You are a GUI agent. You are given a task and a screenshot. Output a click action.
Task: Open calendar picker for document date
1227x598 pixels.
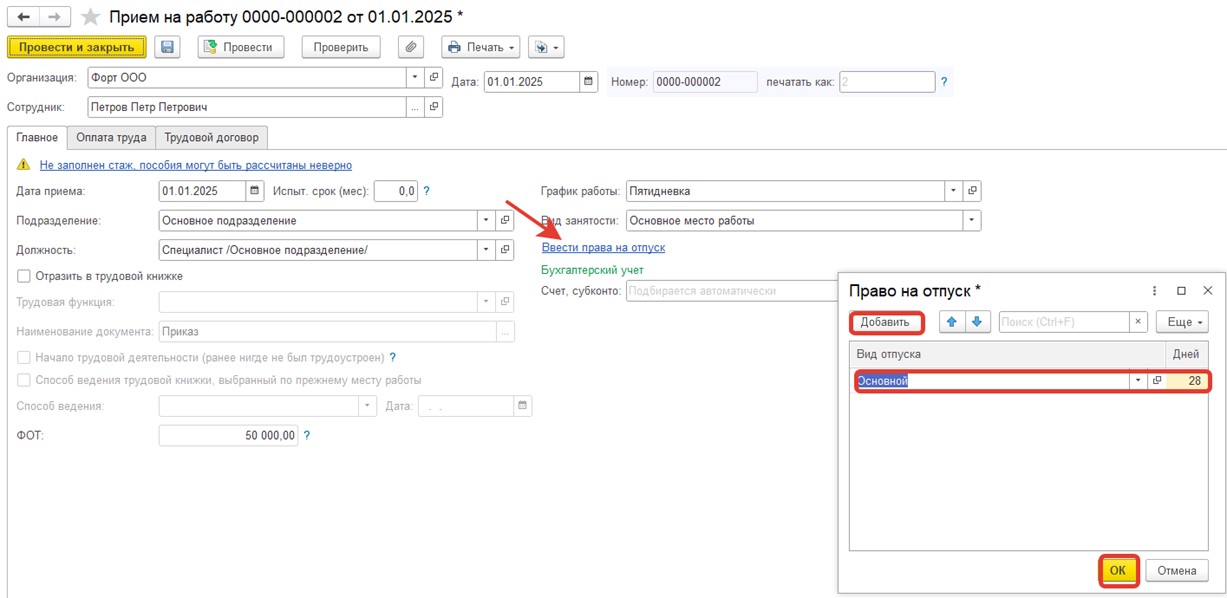[x=589, y=82]
